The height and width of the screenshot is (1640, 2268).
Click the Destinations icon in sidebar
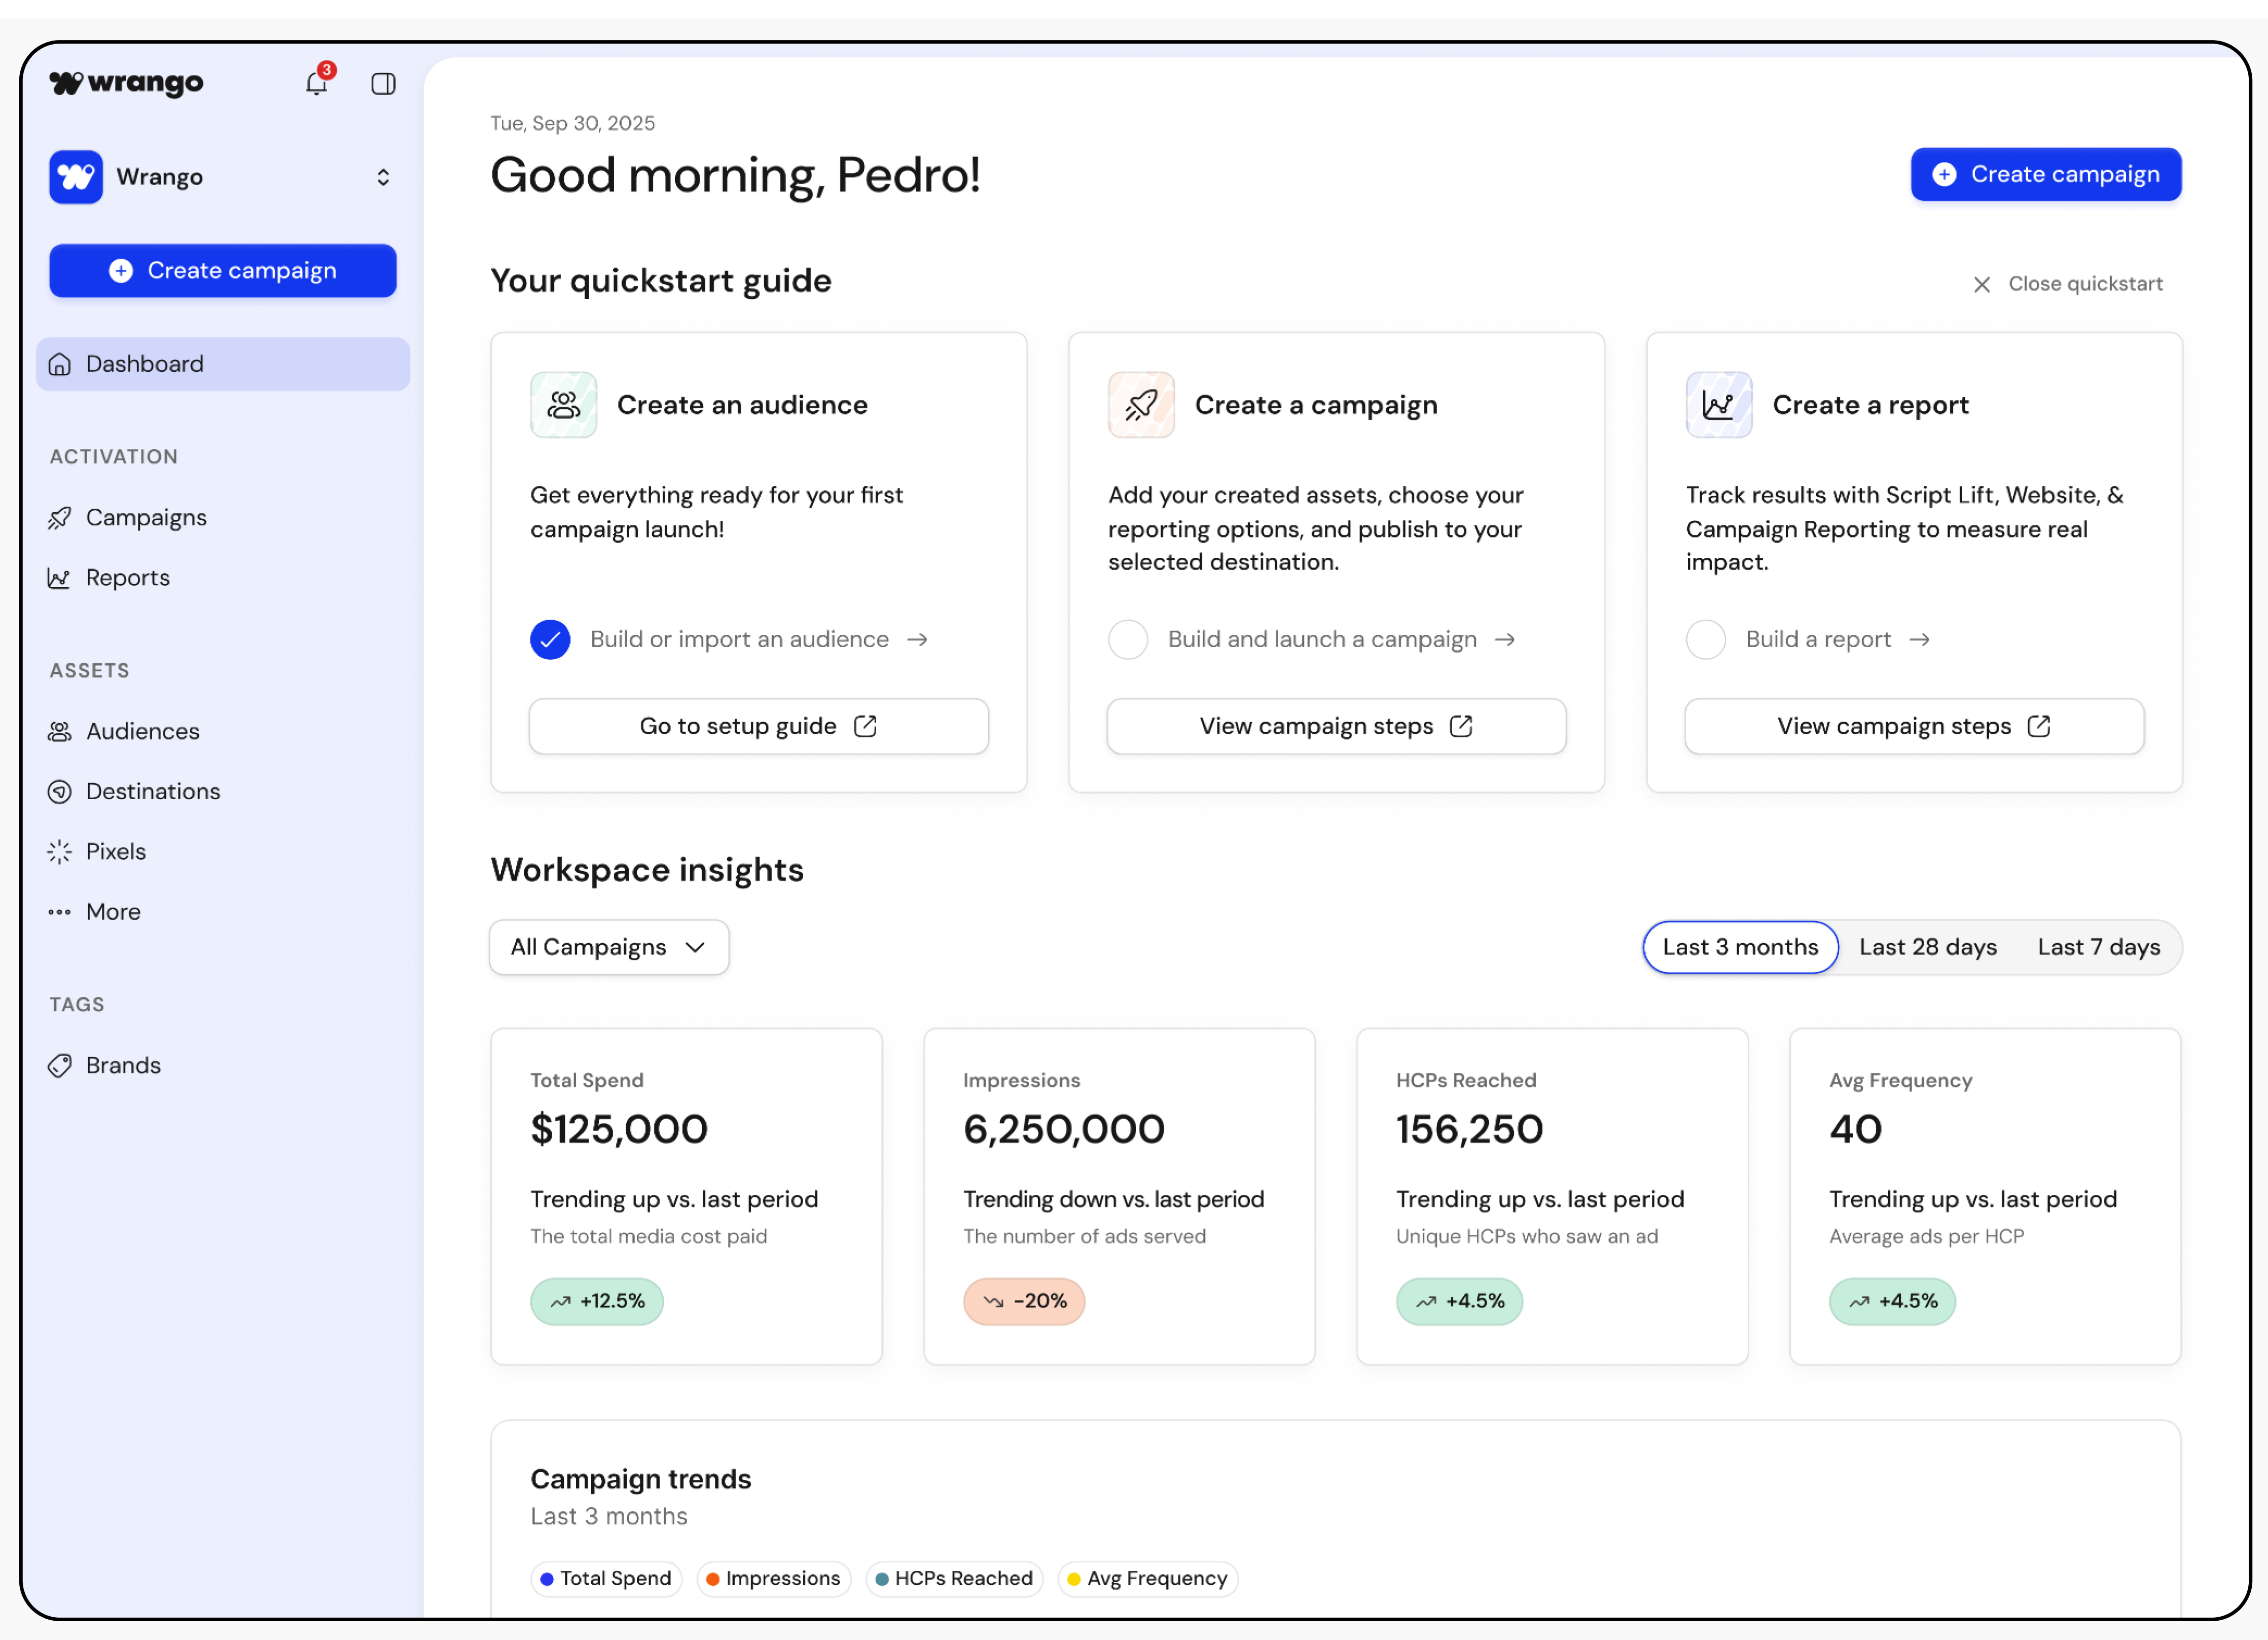coord(60,791)
